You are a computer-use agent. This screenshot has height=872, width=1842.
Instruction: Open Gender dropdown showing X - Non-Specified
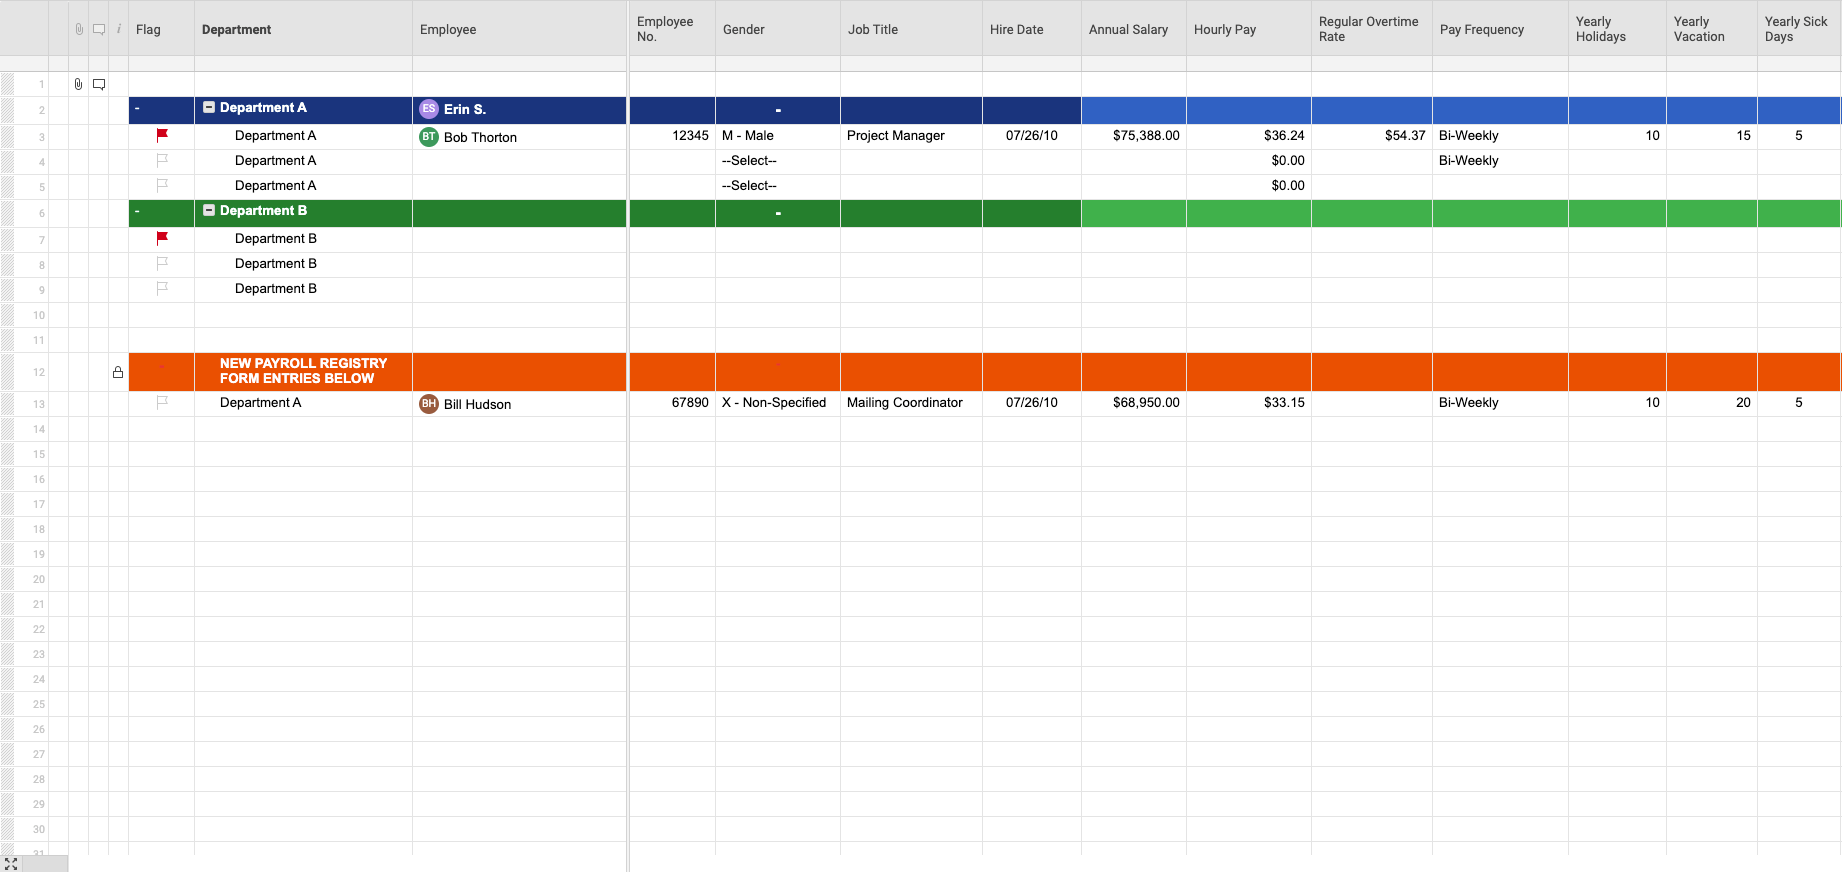click(778, 403)
